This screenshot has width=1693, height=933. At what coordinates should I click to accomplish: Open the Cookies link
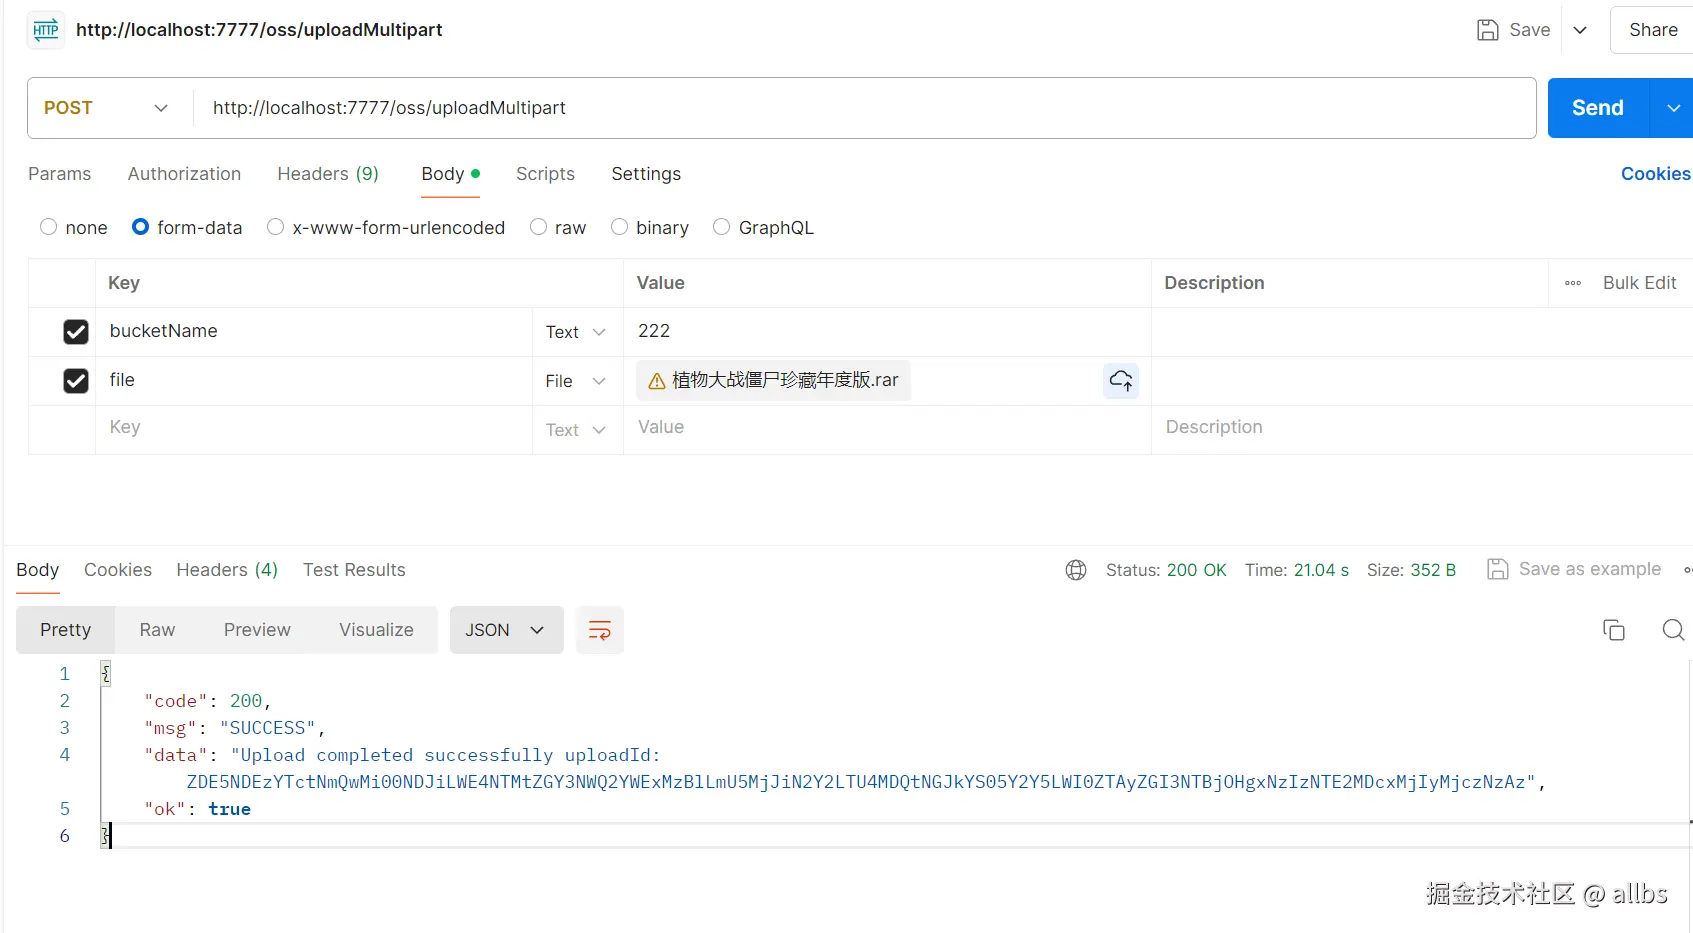click(x=1656, y=174)
